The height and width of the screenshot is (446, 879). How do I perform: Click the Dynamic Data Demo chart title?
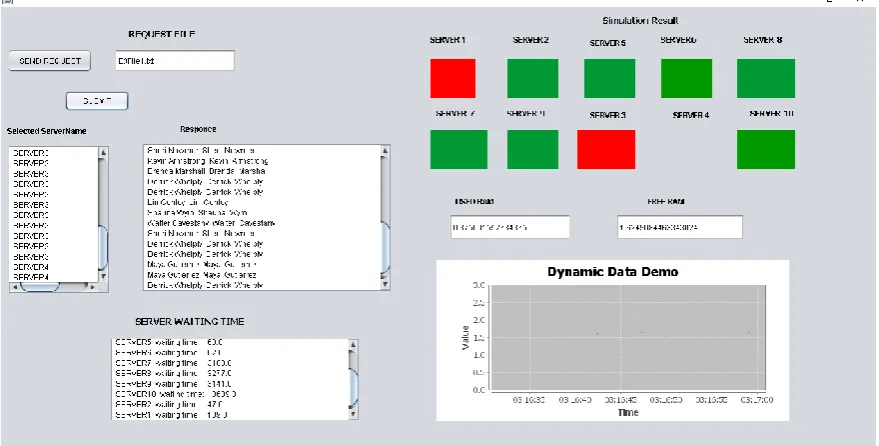point(613,272)
